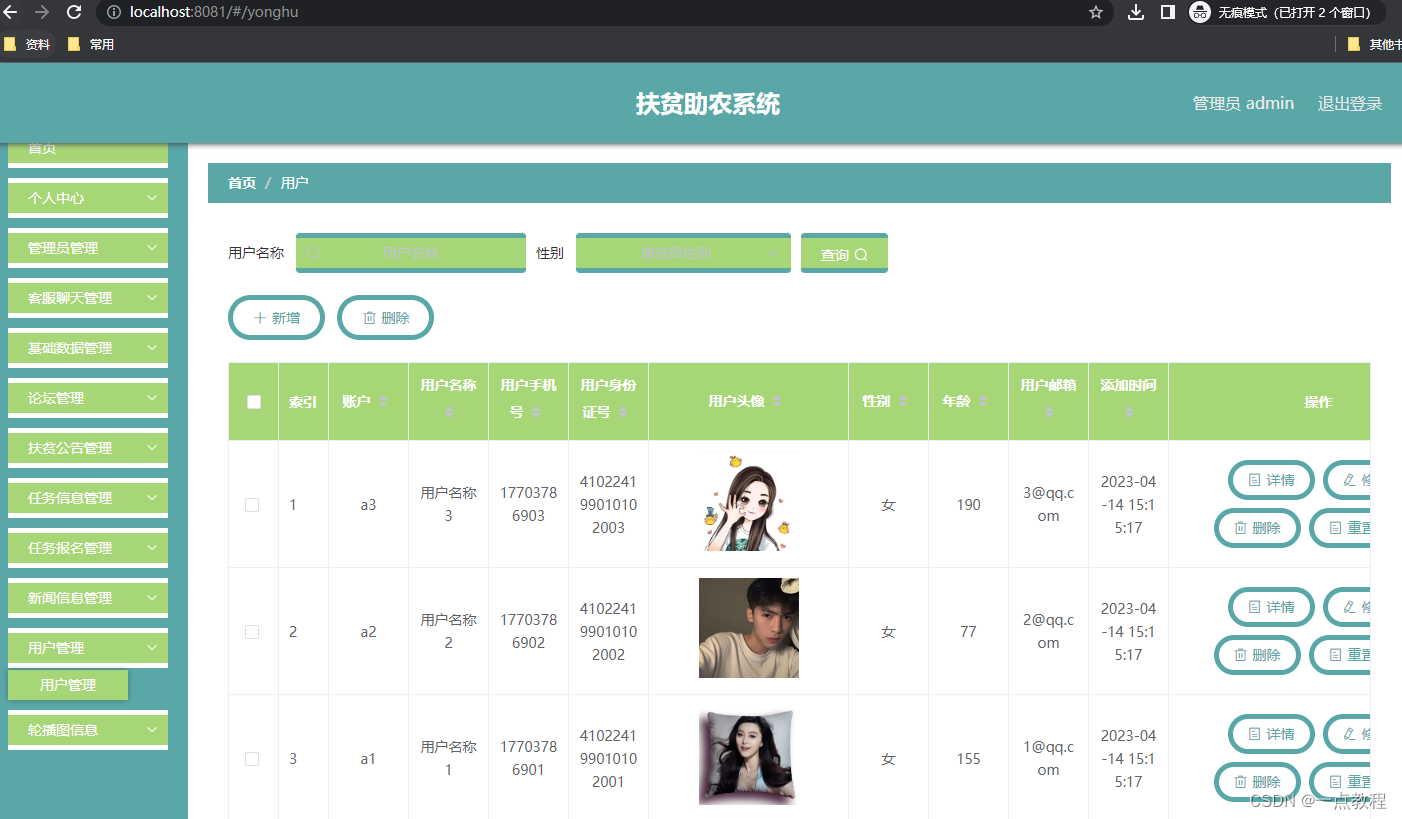The height and width of the screenshot is (819, 1402).
Task: Click the sort arrows in the 账户 column header
Action: point(382,401)
